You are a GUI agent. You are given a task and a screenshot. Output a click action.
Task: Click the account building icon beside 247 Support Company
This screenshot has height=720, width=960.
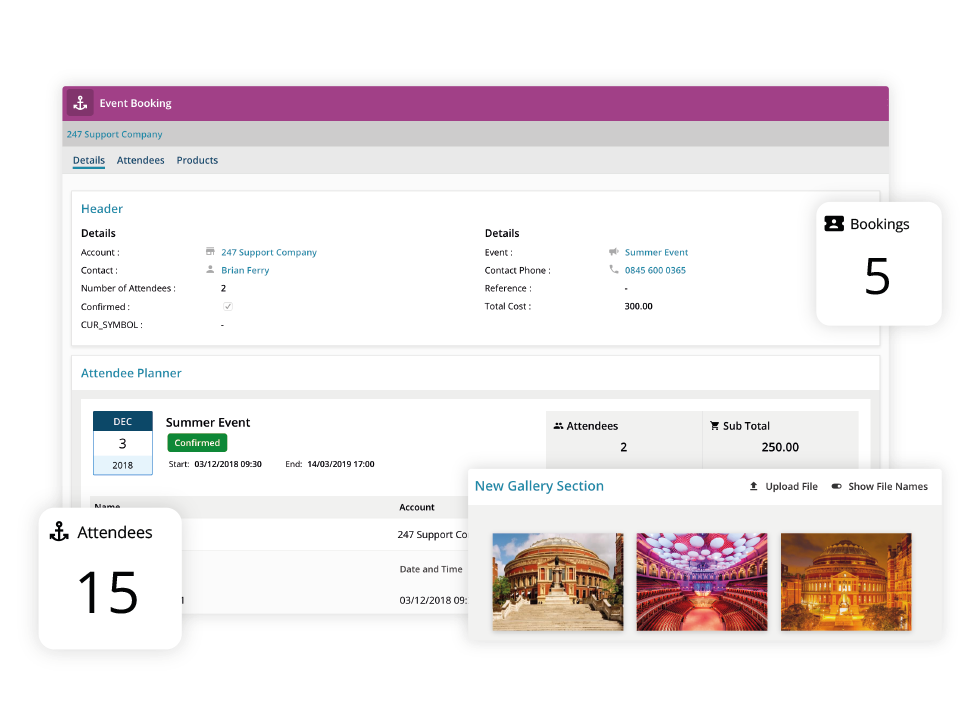click(x=210, y=252)
